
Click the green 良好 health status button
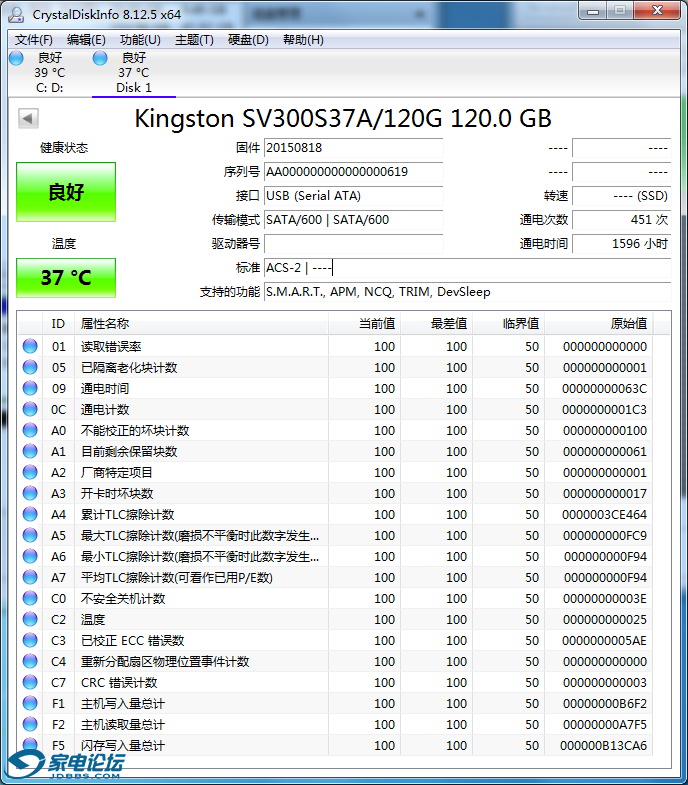[x=66, y=192]
